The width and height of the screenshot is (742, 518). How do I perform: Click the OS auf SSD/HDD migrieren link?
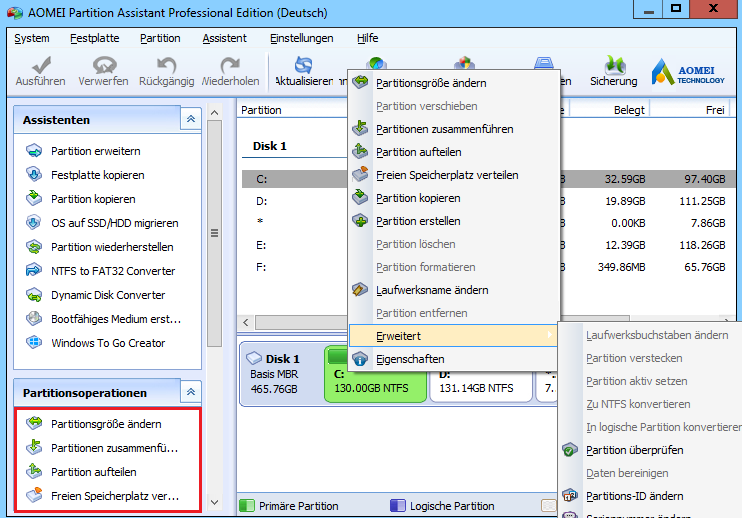click(x=115, y=223)
